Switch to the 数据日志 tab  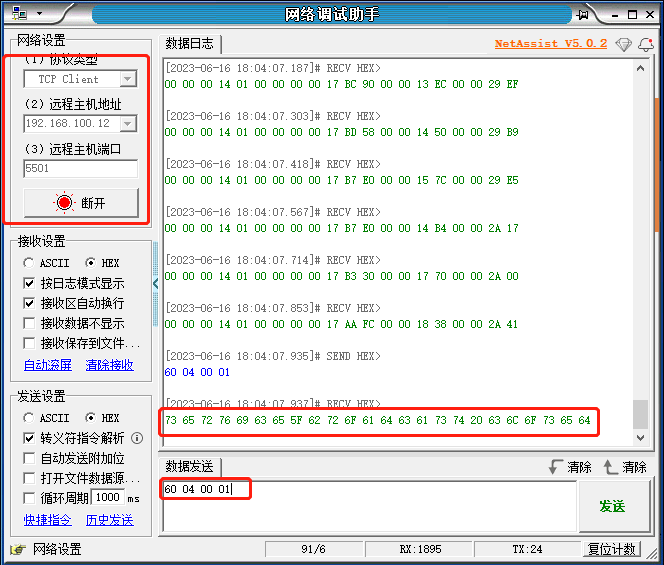click(x=190, y=43)
